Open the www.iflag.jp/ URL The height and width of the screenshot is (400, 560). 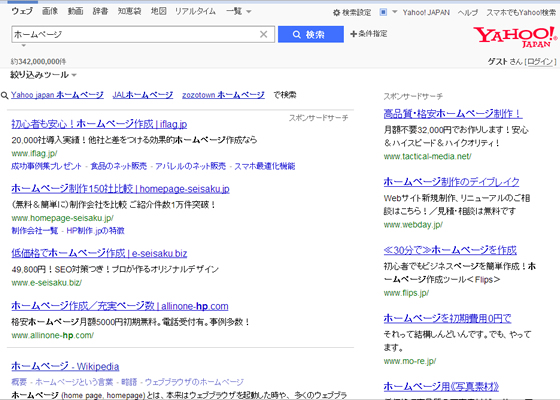click(x=34, y=154)
